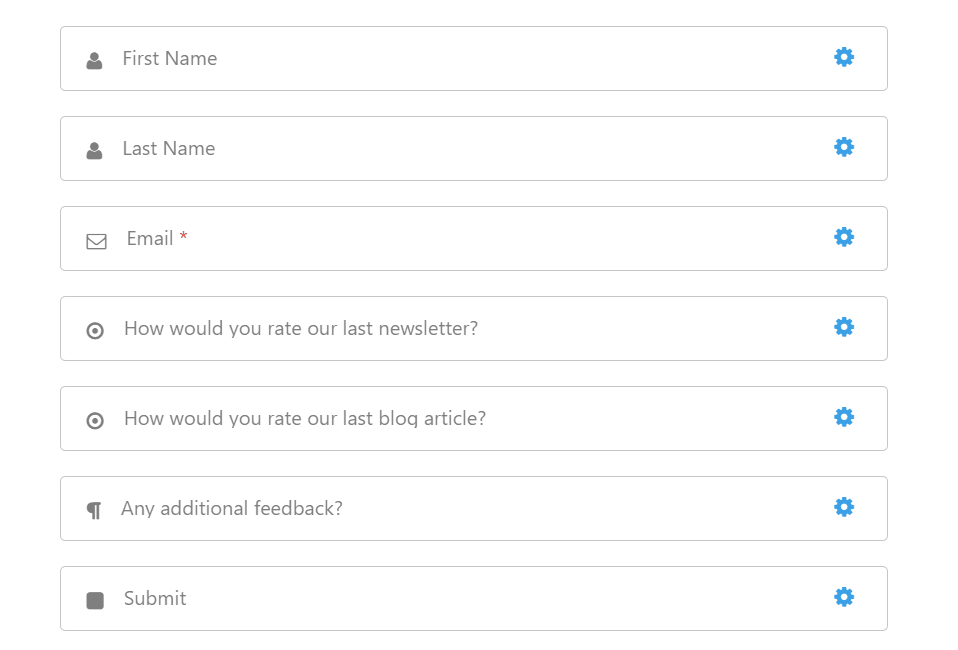Open settings gear for Email field
958x650 pixels.
click(844, 237)
